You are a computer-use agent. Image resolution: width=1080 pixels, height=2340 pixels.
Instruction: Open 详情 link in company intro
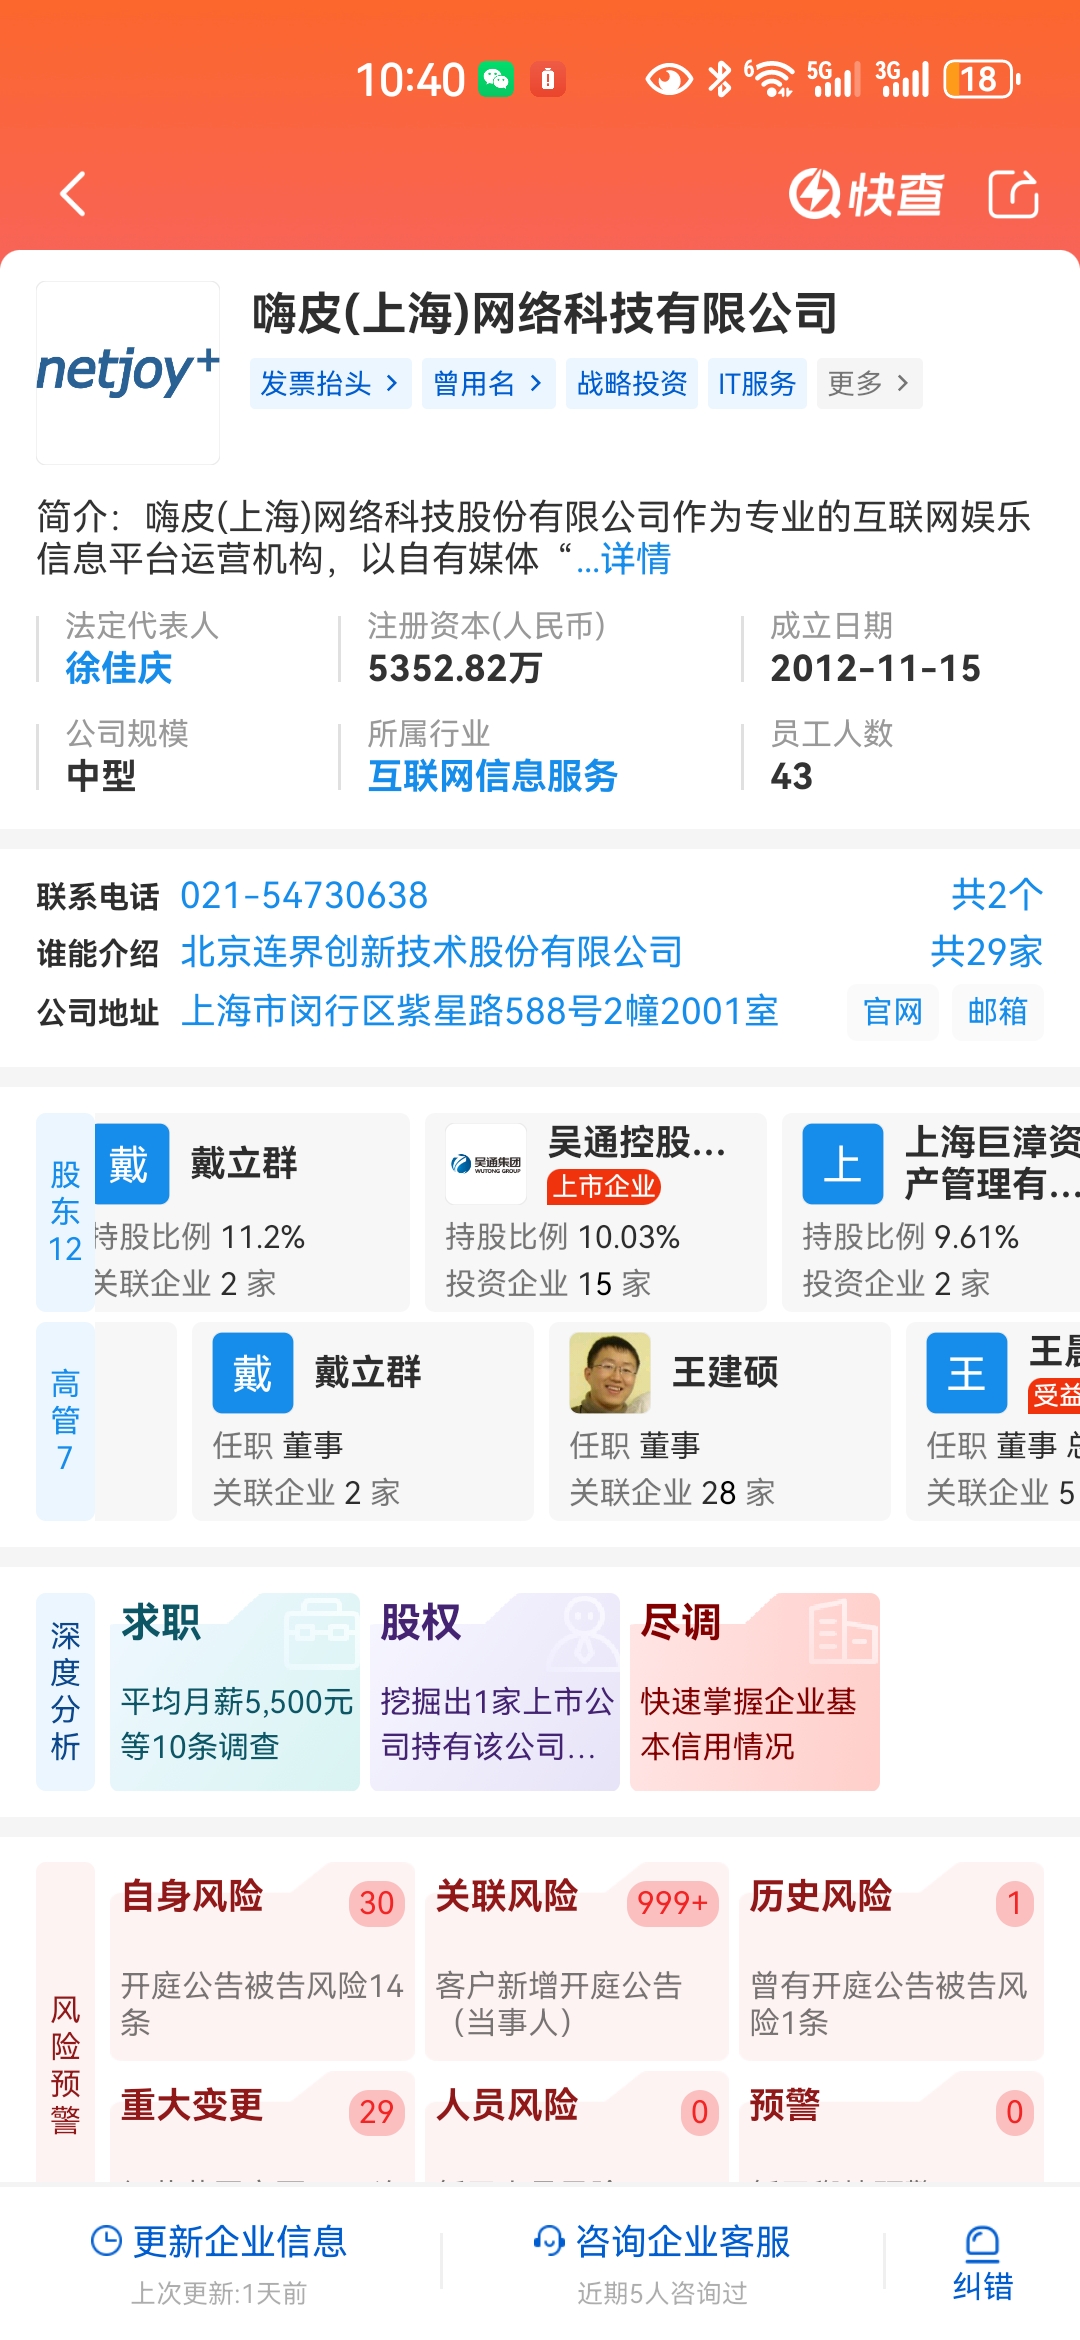pos(636,559)
